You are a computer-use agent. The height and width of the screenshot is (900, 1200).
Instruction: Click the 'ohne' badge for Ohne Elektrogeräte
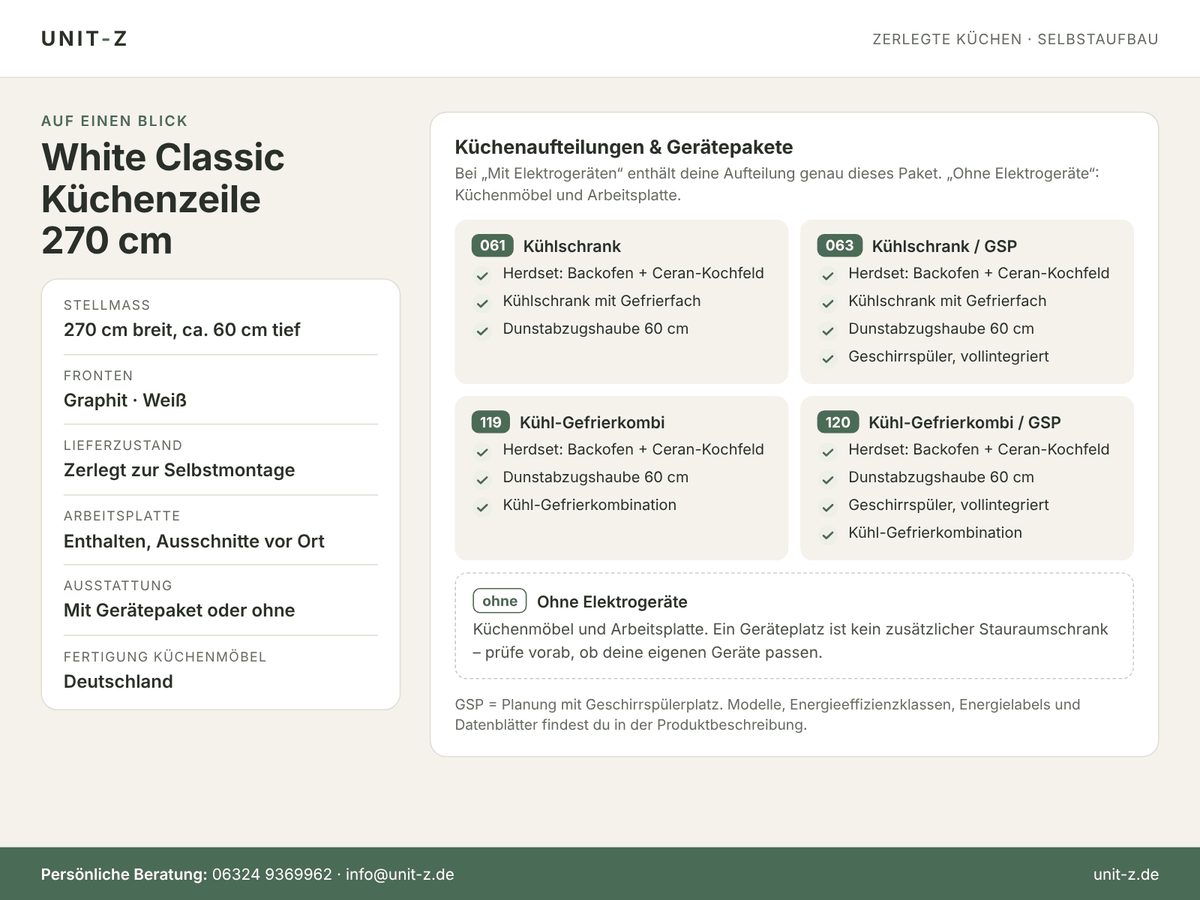pos(500,601)
